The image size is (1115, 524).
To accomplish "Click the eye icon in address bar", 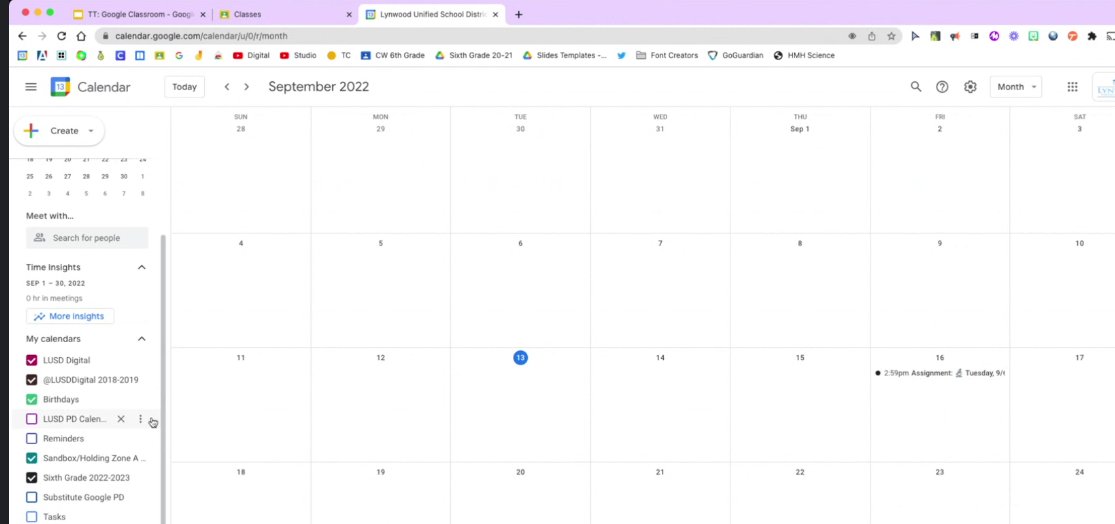I will click(852, 36).
